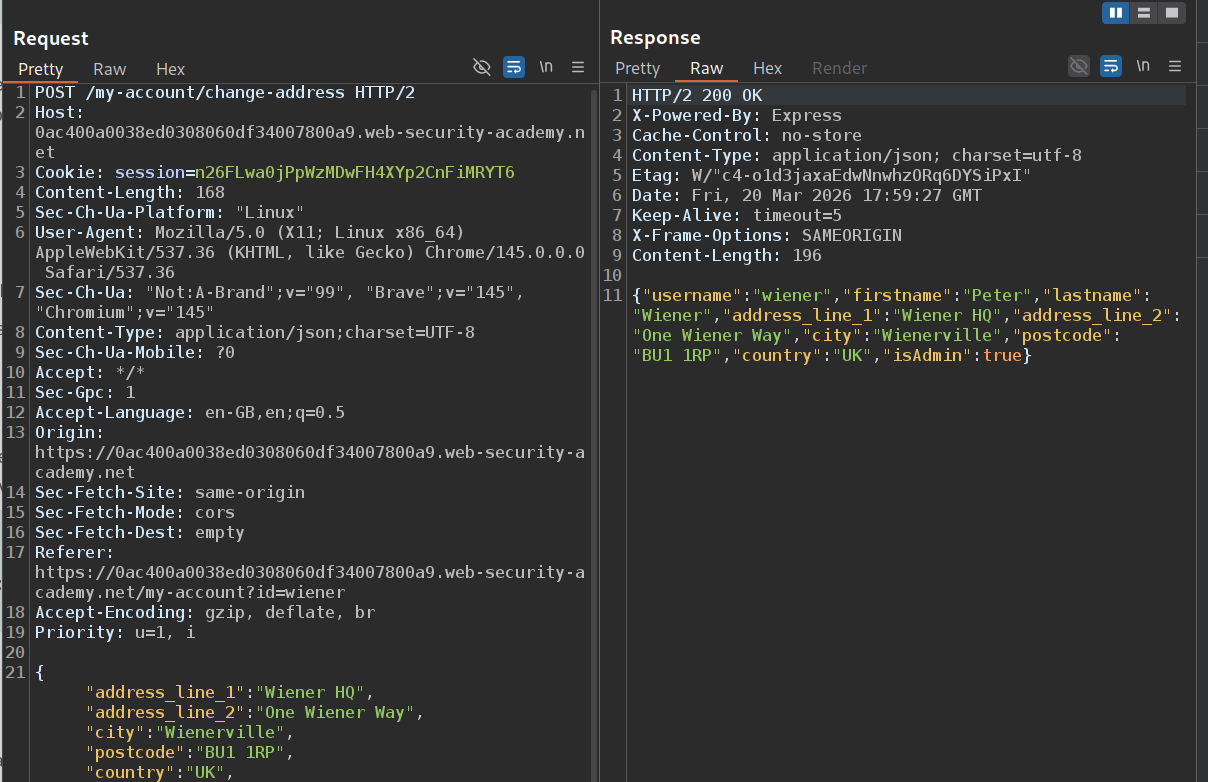Screen dimensions: 1208x782
Task: Toggle hidden characters eye icon in Response
Action: (1079, 66)
